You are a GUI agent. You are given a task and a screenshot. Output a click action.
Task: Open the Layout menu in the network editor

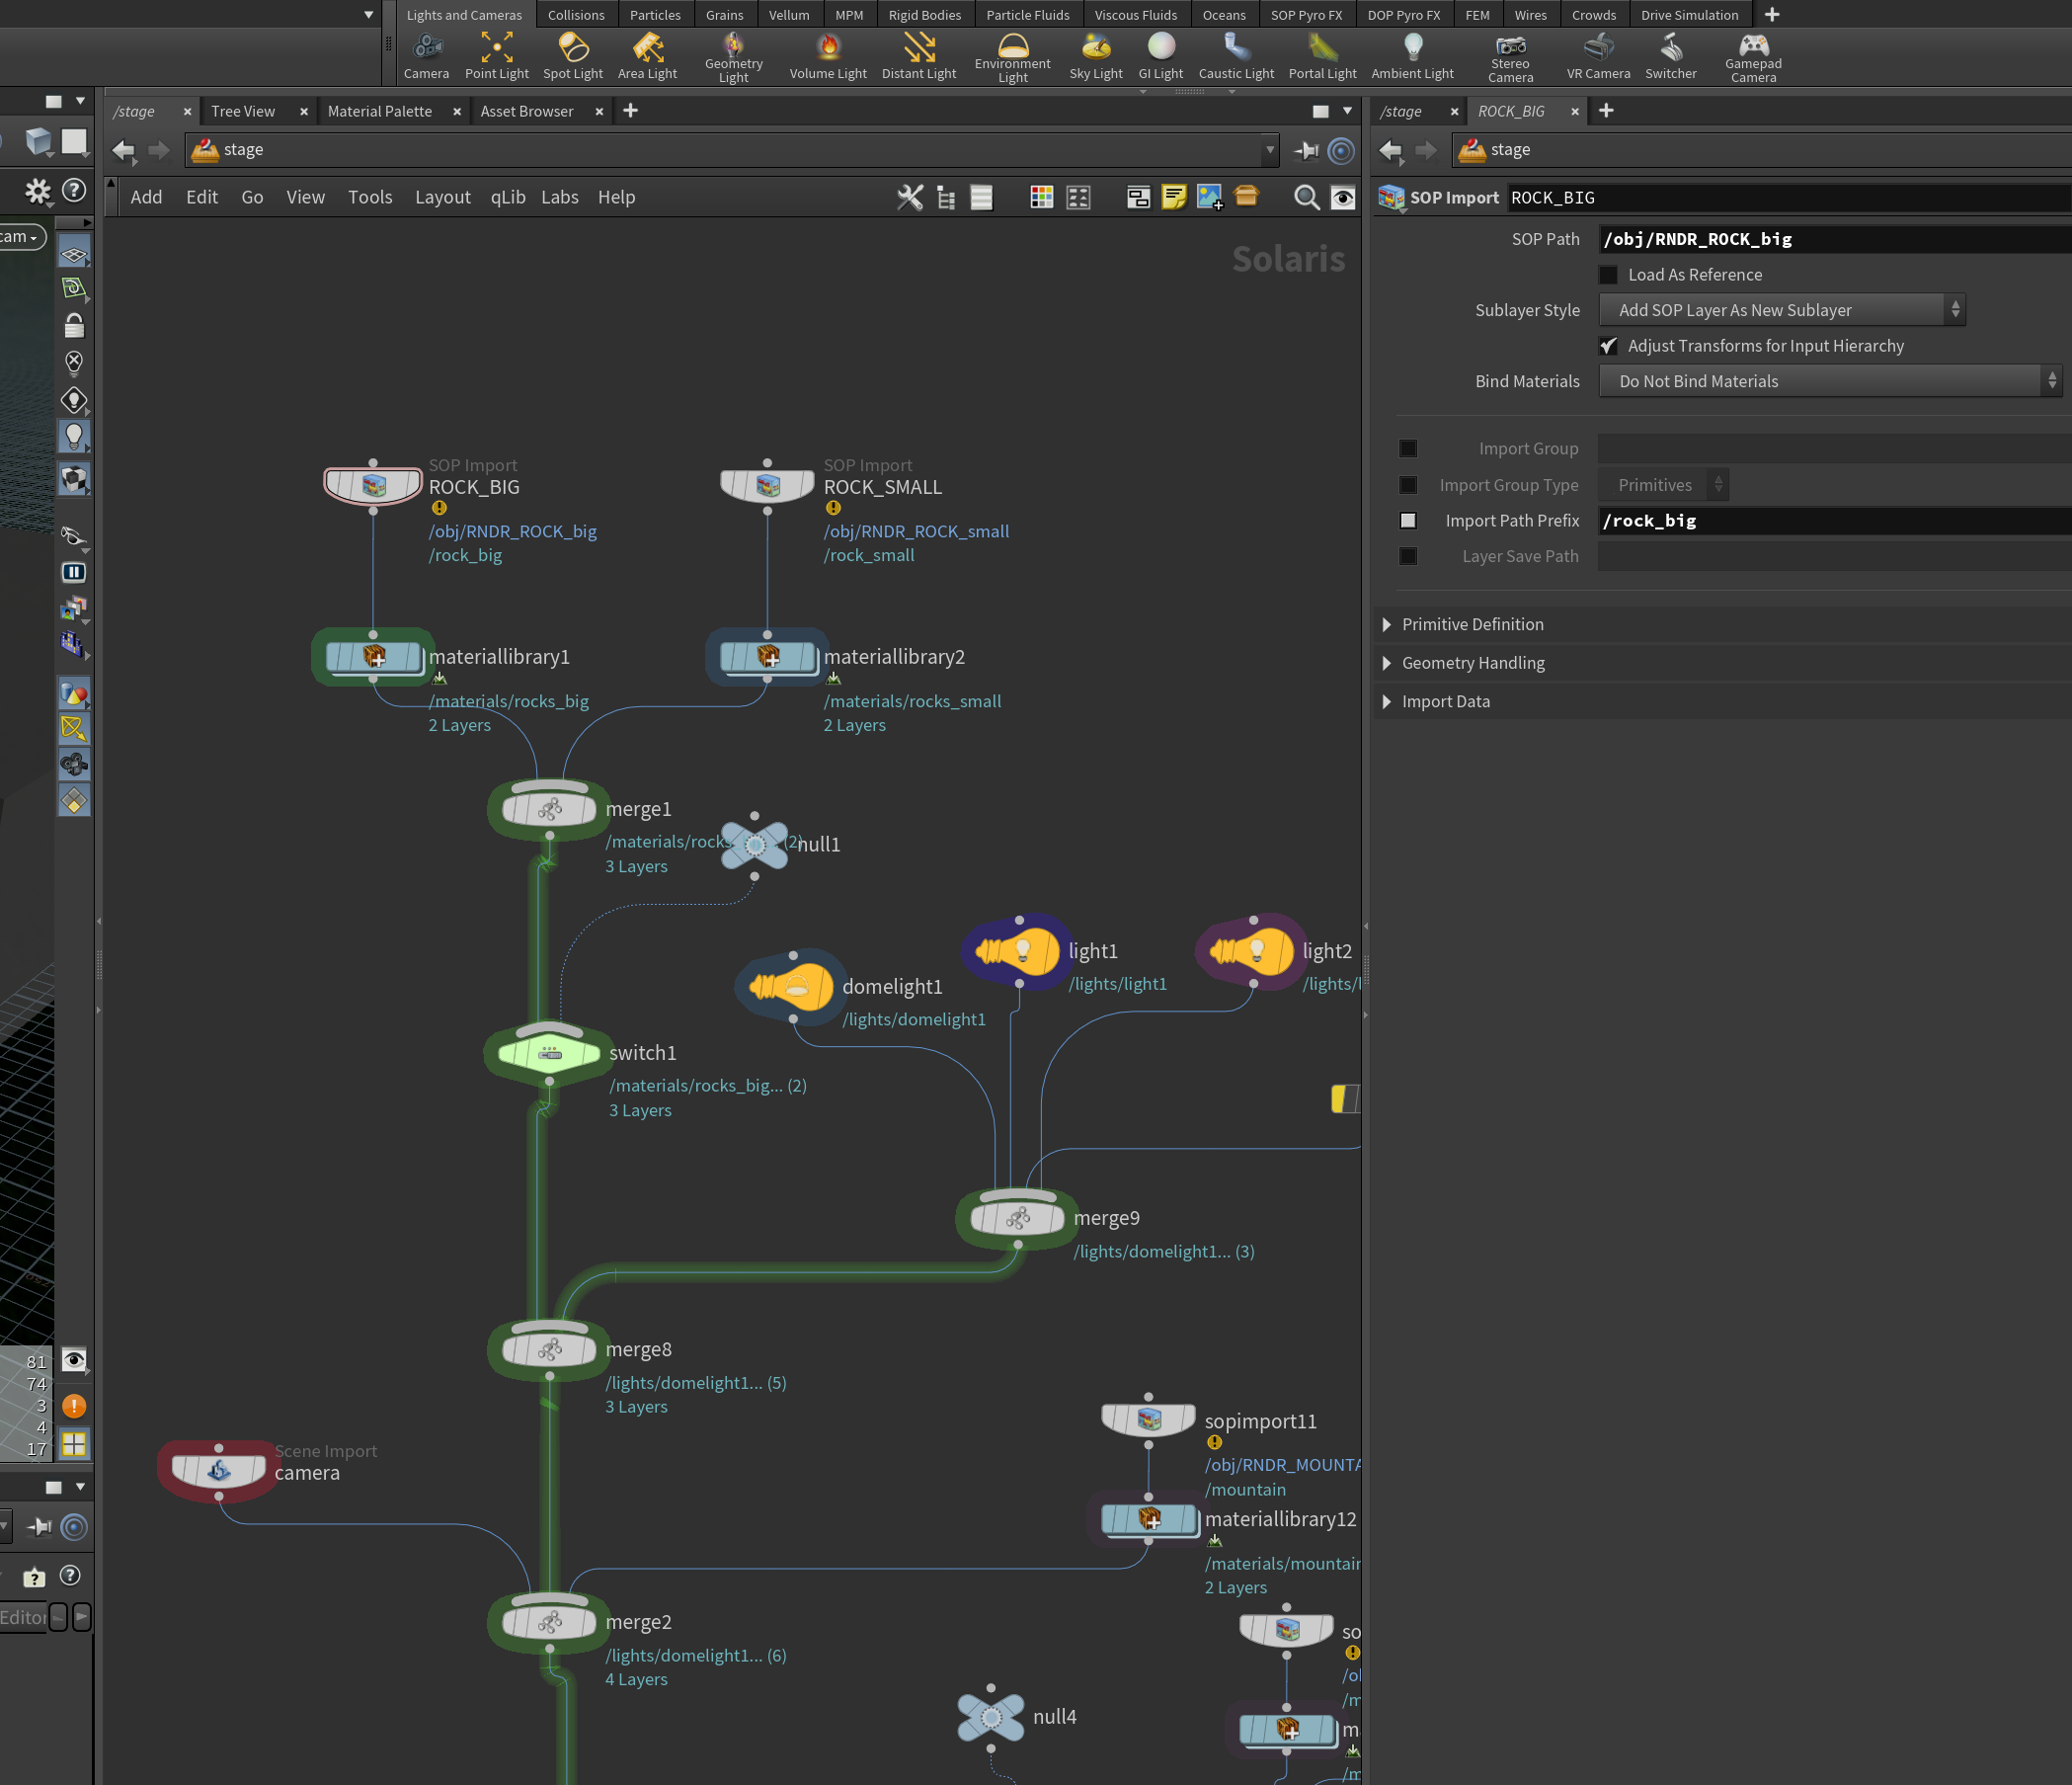[442, 197]
